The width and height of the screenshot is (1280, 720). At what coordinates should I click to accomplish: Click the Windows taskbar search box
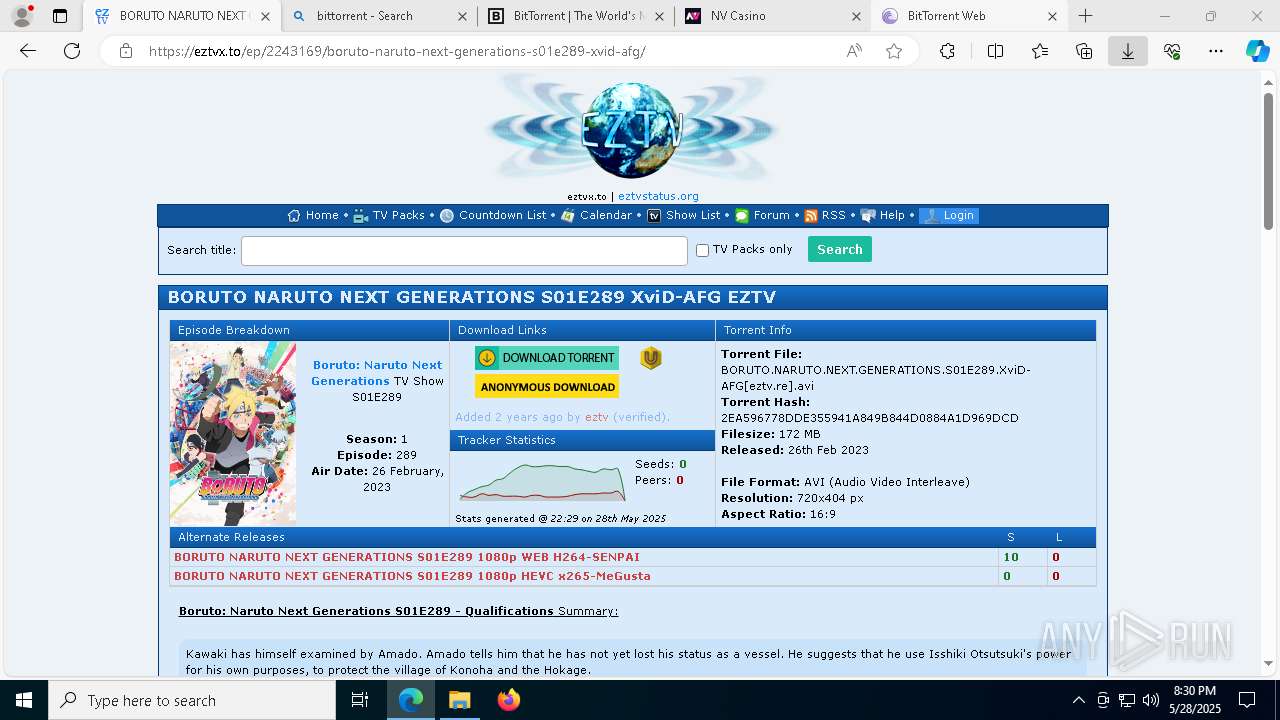(192, 700)
